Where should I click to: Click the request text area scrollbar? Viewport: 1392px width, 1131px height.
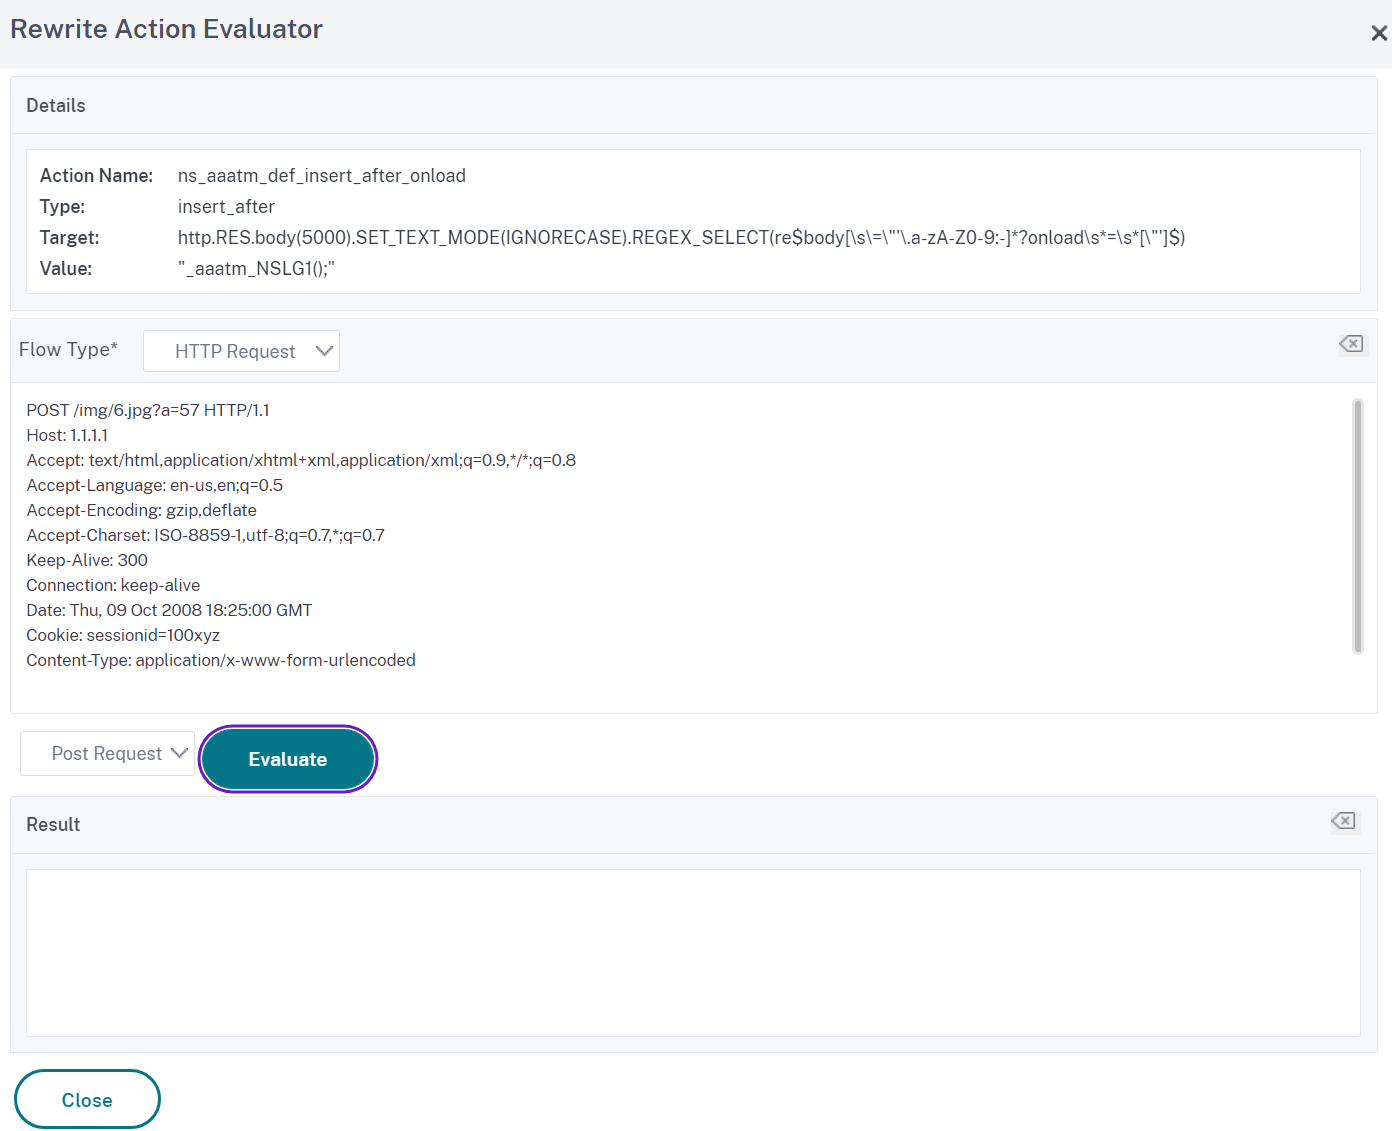(1357, 526)
